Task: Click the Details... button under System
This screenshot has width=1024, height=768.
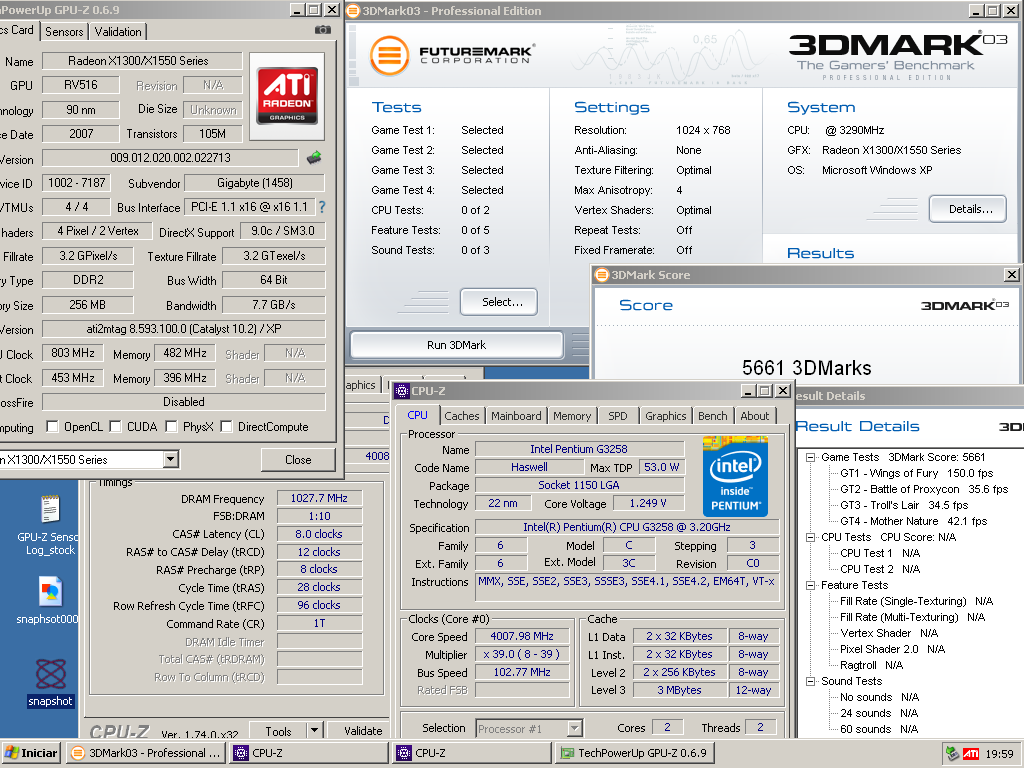Action: (968, 209)
